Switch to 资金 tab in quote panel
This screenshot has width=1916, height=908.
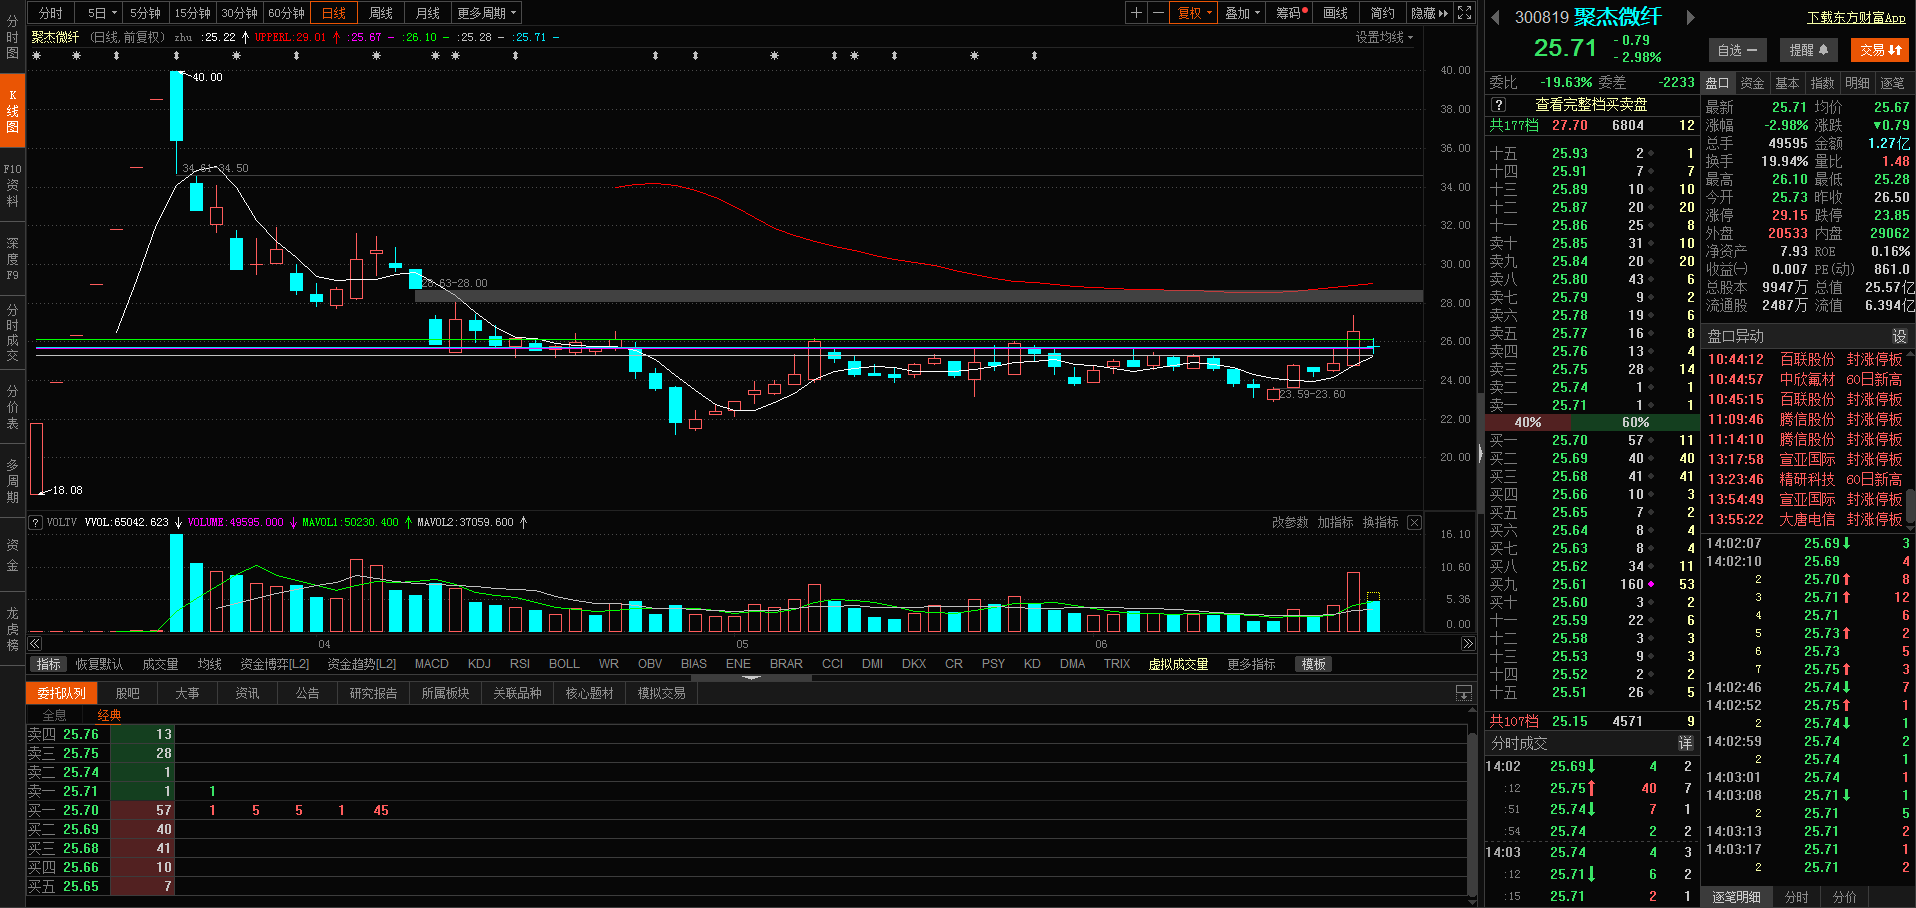[x=1752, y=83]
